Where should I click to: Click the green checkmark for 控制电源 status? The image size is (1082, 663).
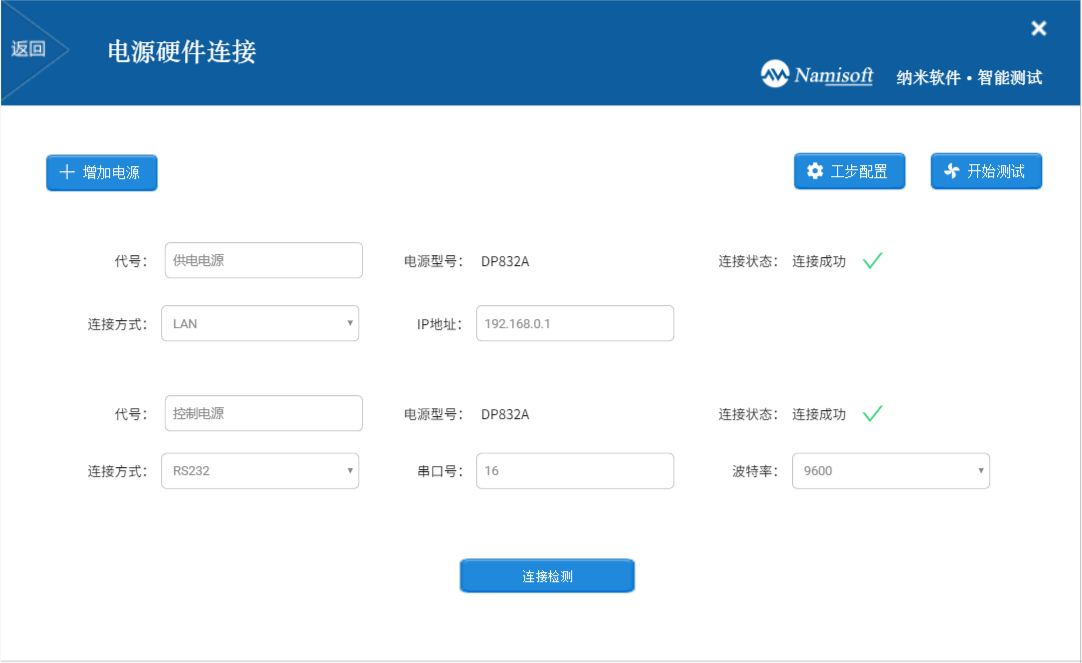pyautogui.click(x=873, y=414)
